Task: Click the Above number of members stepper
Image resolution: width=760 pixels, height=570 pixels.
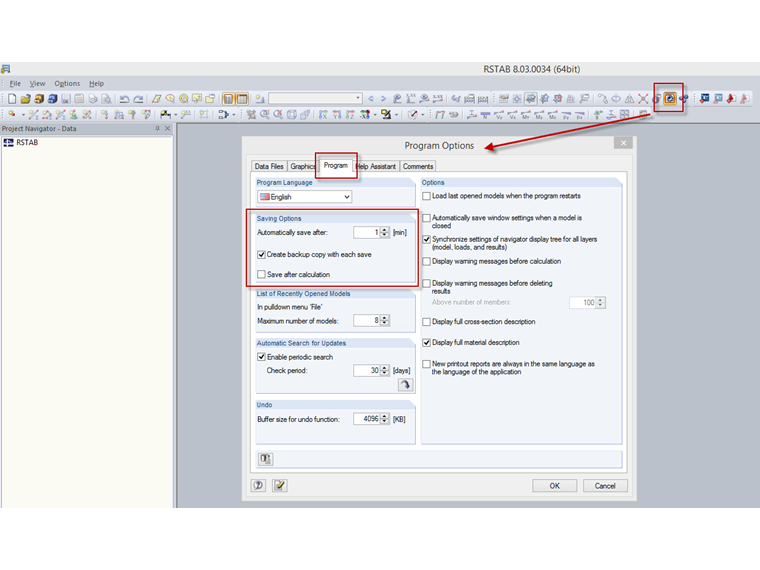Action: click(x=601, y=302)
